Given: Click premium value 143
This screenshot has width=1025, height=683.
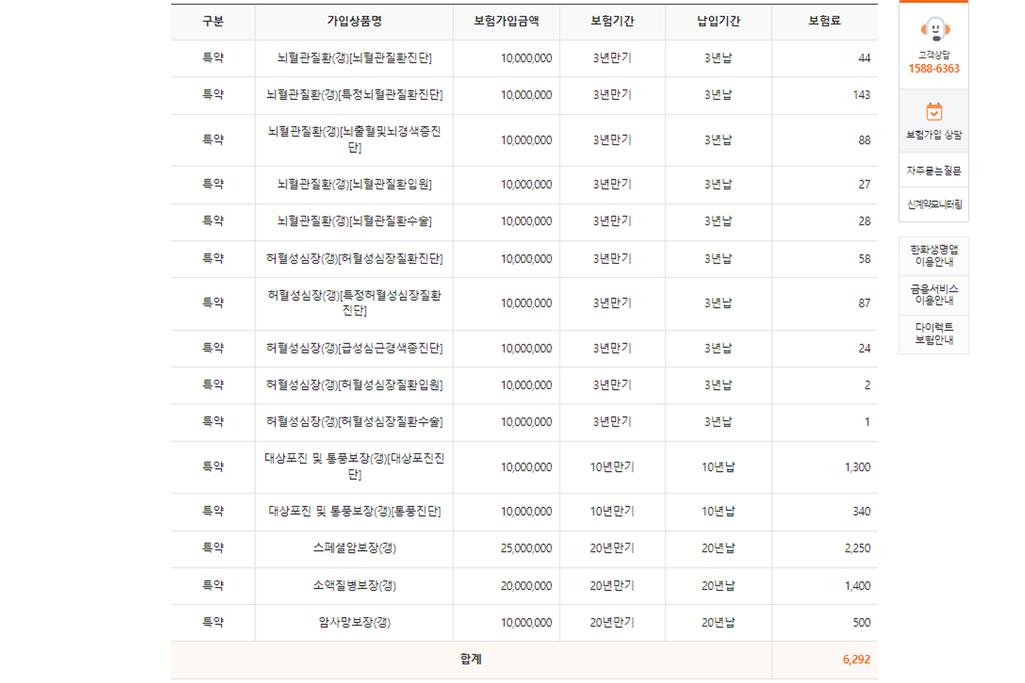Looking at the screenshot, I should pos(862,95).
